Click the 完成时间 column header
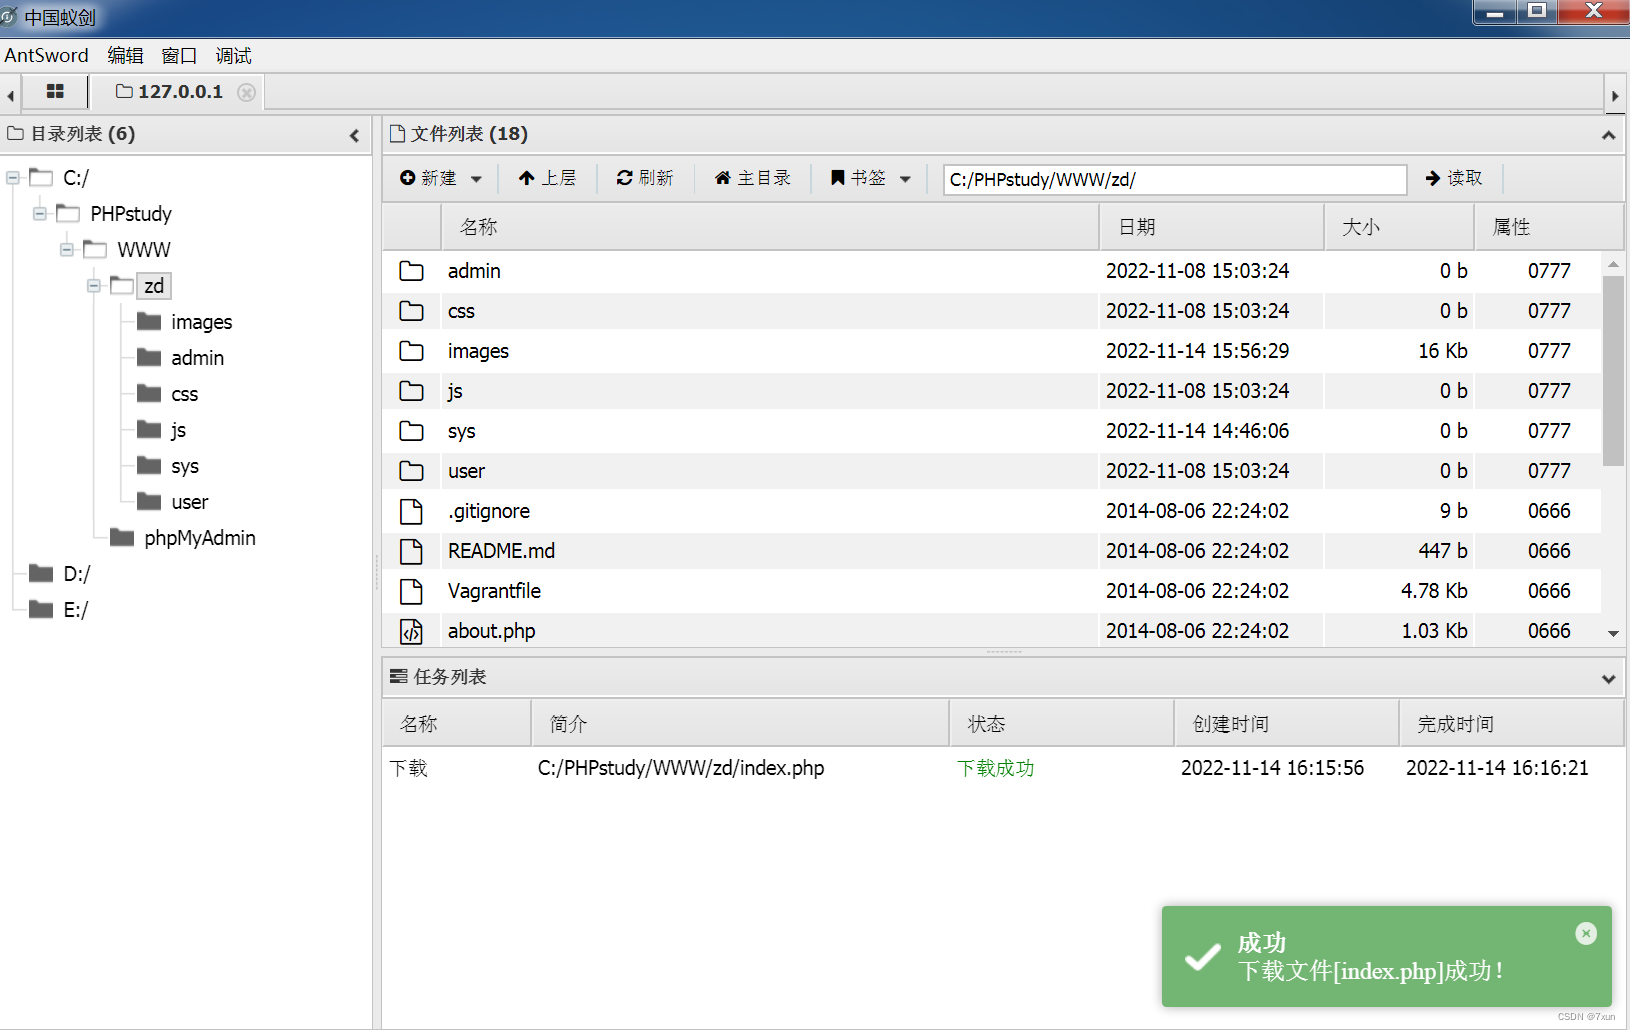This screenshot has height=1030, width=1630. [1510, 724]
